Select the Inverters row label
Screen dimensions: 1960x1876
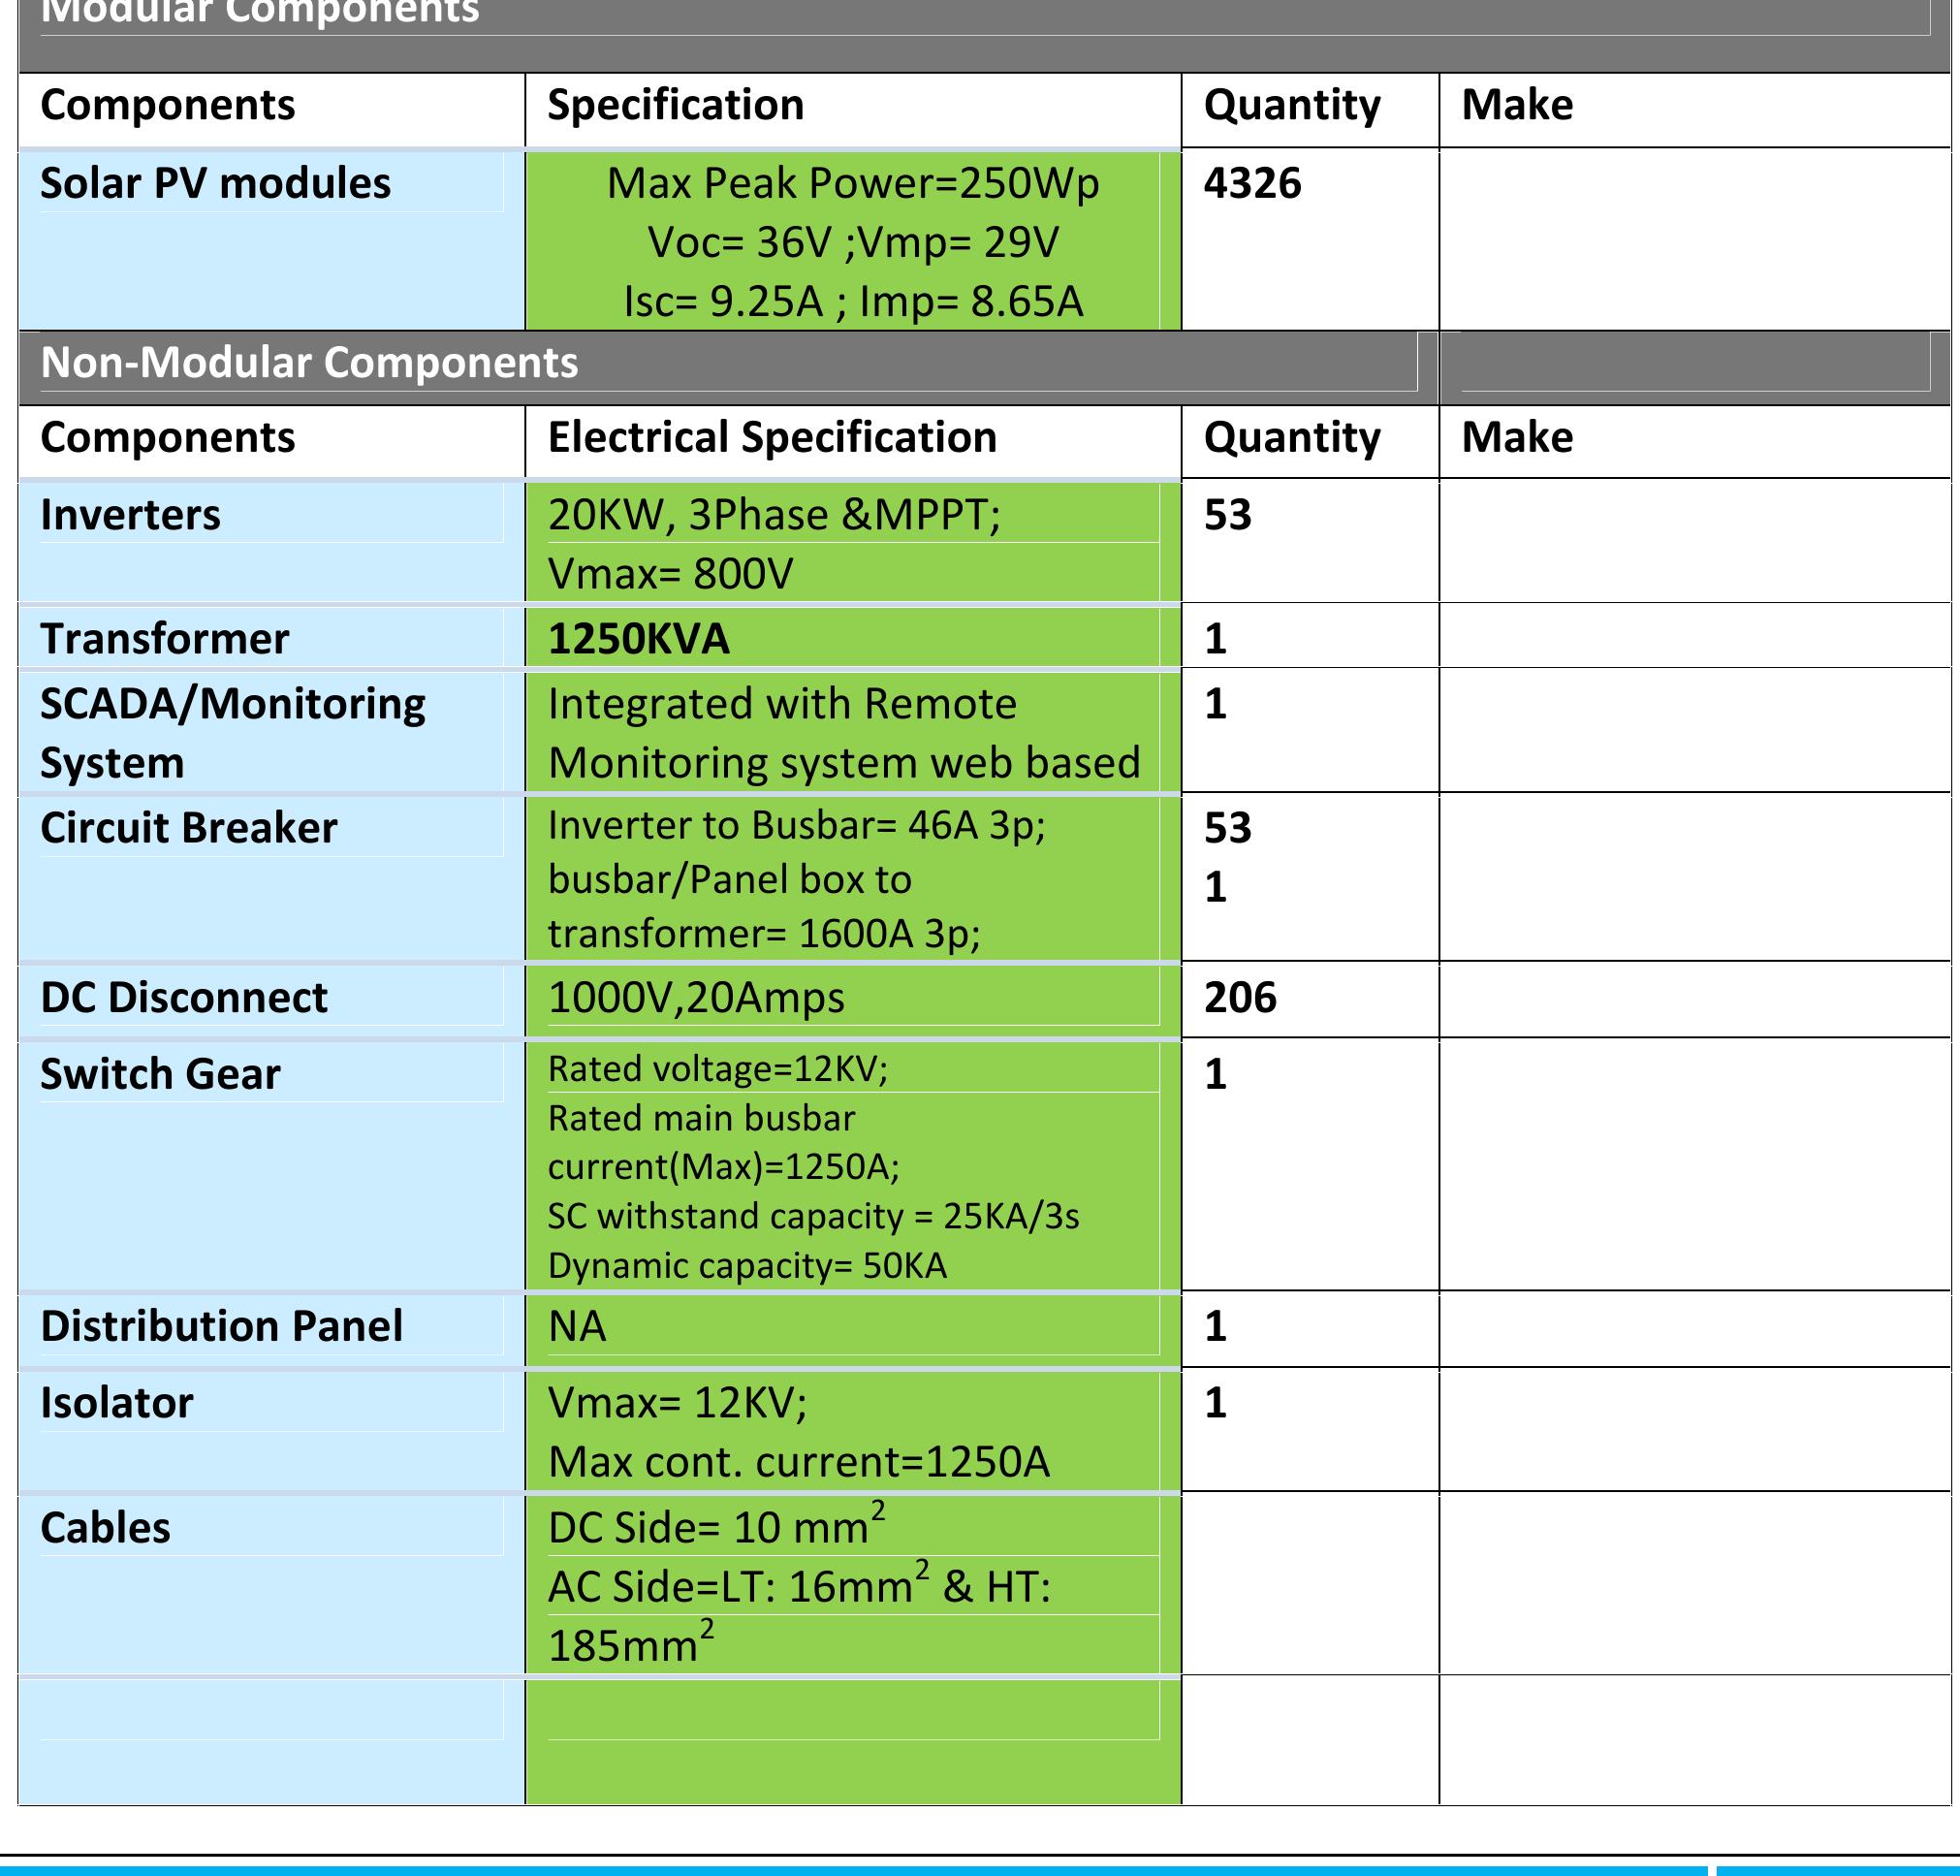[130, 515]
